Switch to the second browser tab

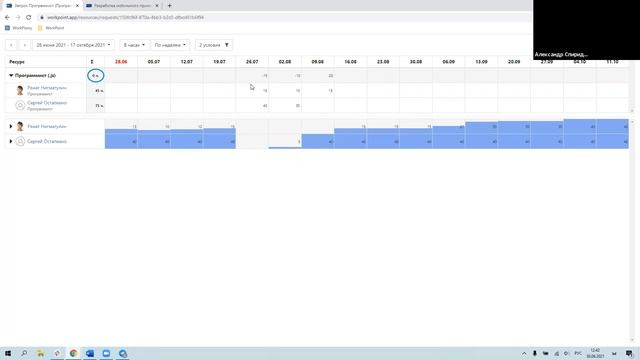[122, 6]
